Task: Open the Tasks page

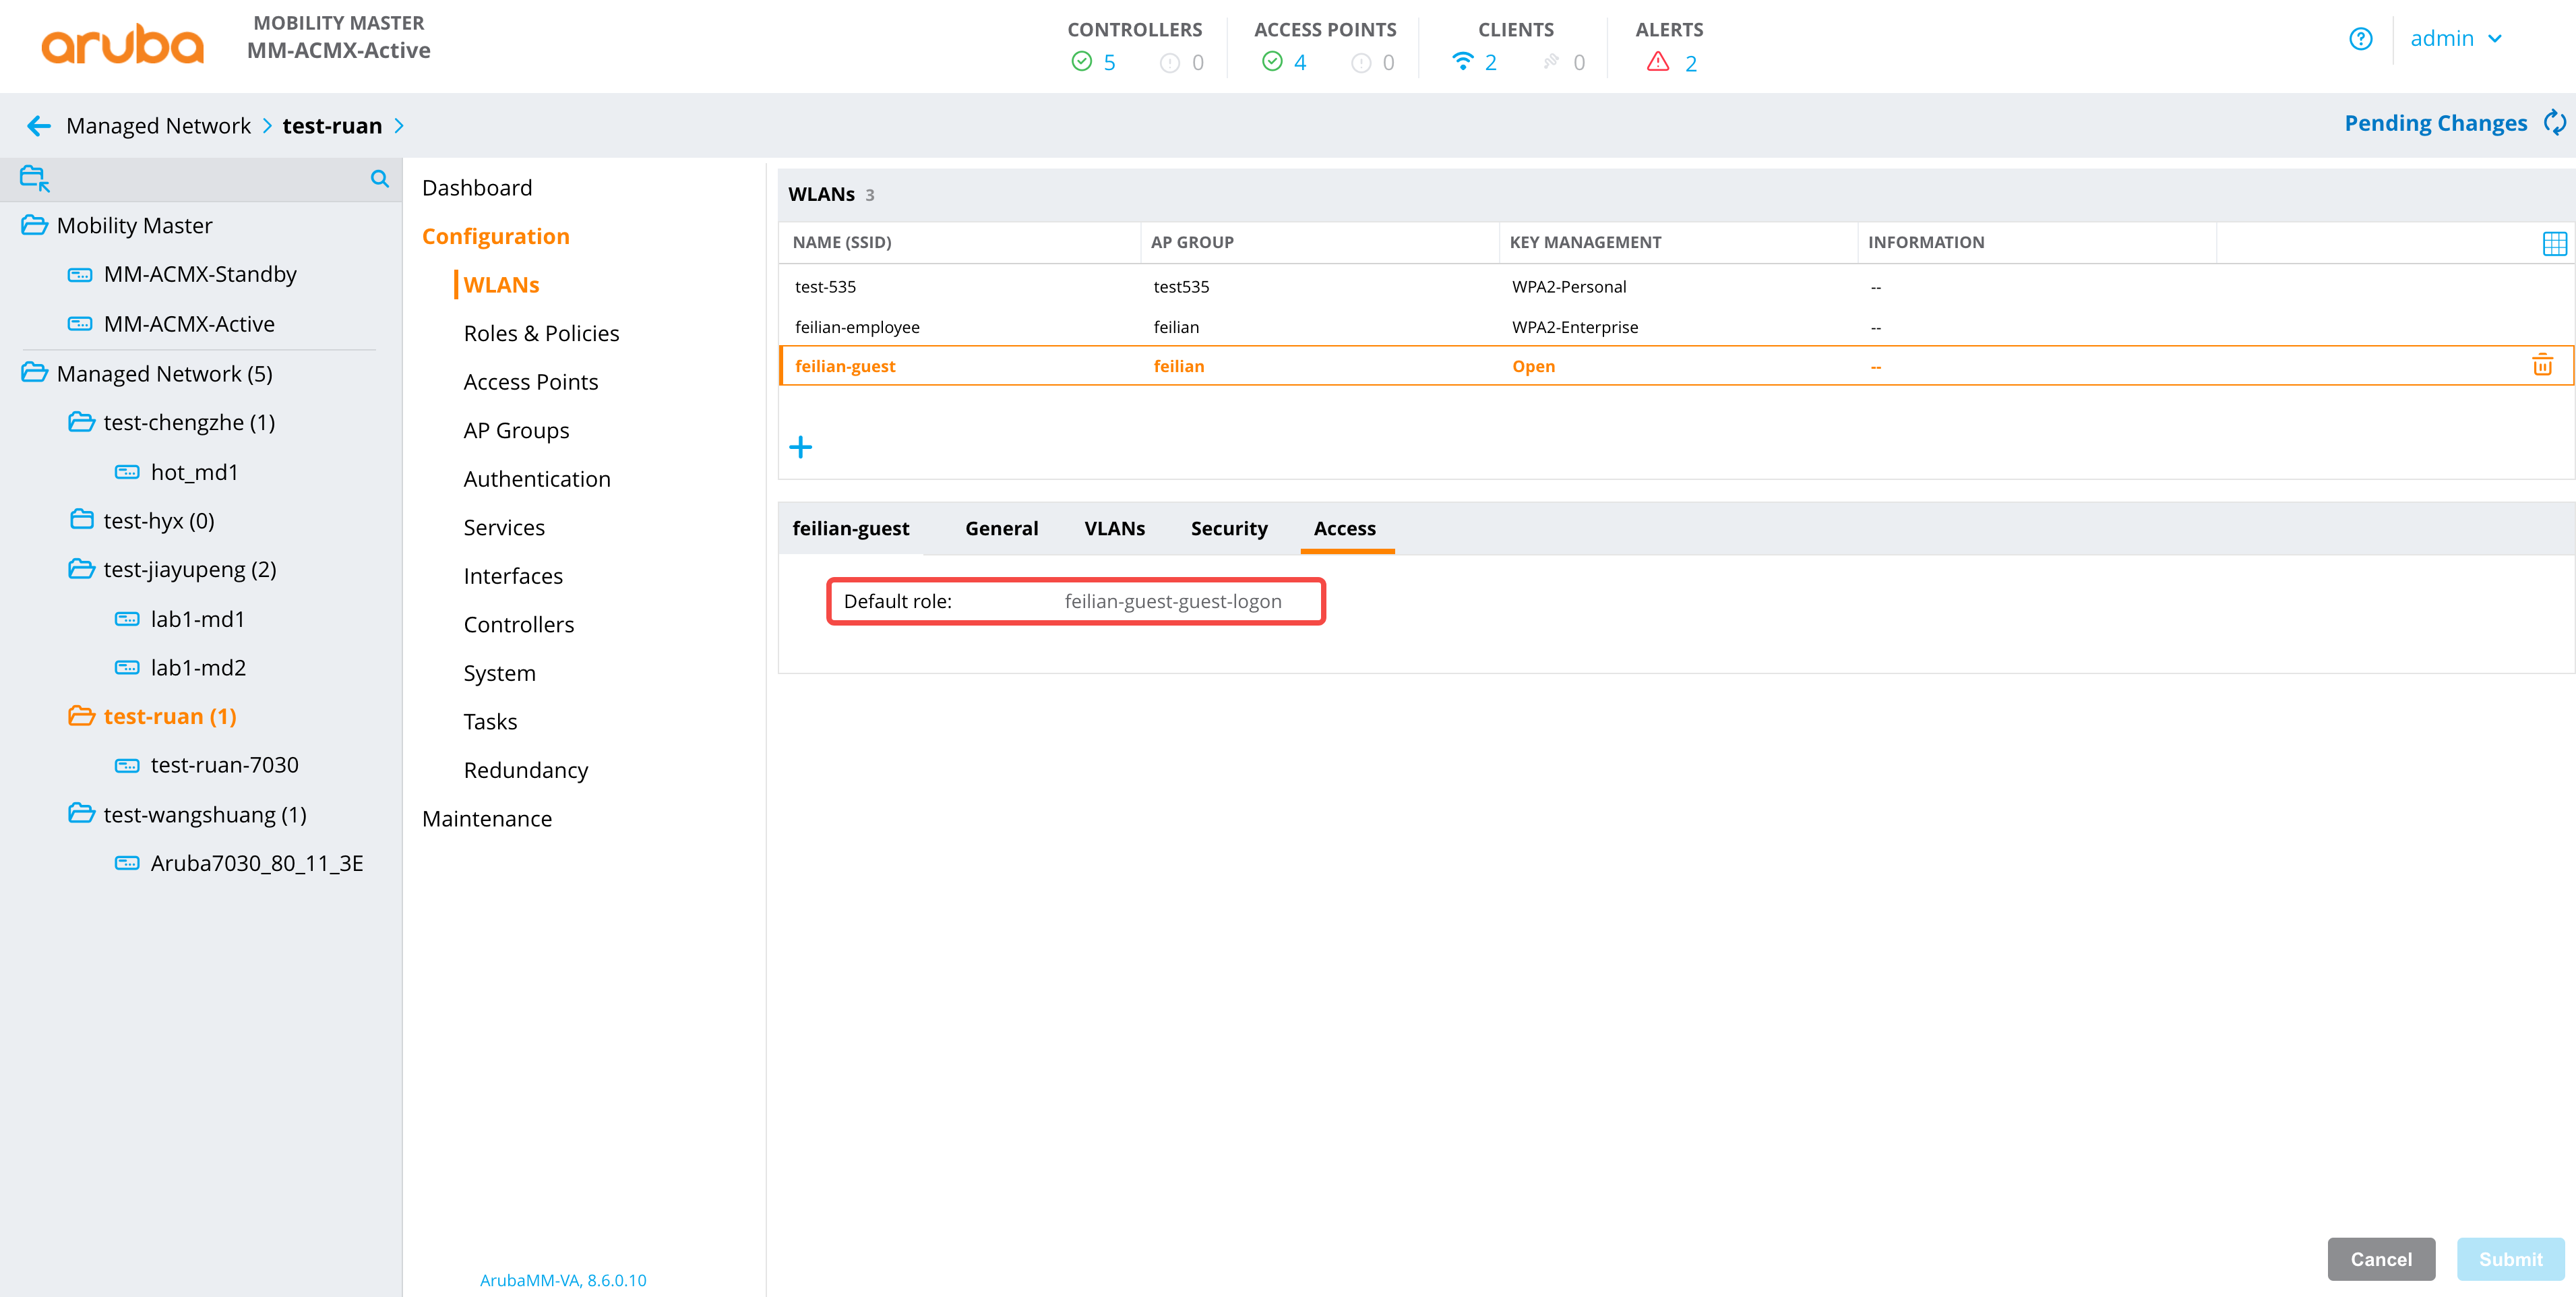Action: pos(490,721)
